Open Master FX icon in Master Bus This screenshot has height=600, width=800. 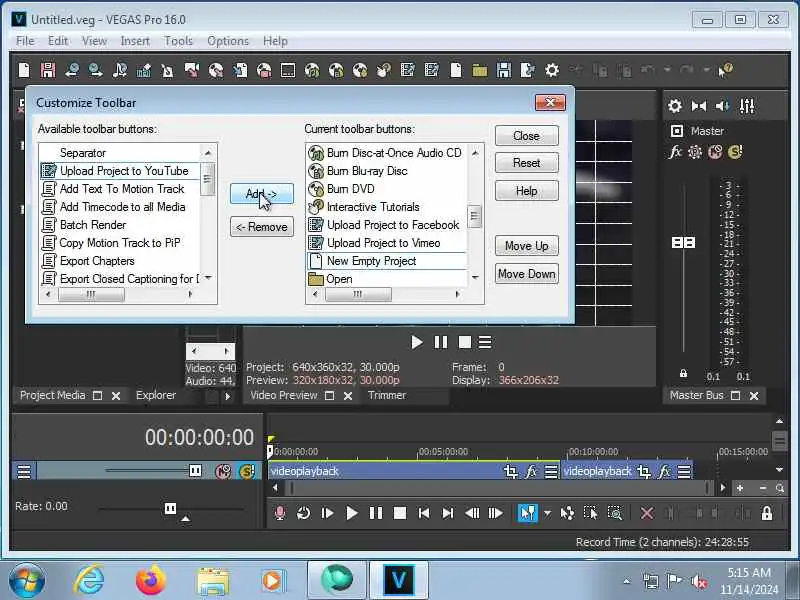pyautogui.click(x=675, y=152)
